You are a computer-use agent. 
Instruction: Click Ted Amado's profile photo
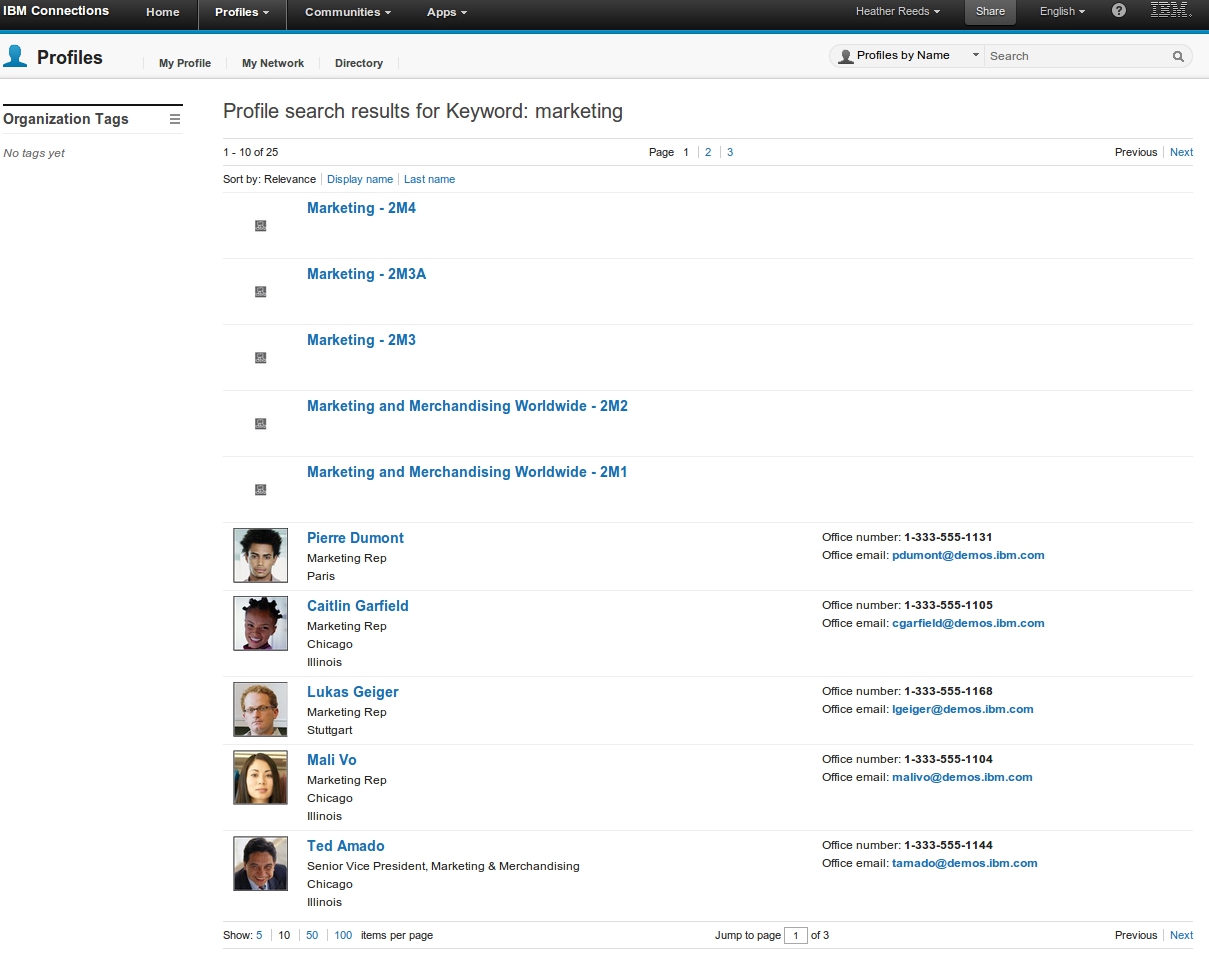point(260,863)
